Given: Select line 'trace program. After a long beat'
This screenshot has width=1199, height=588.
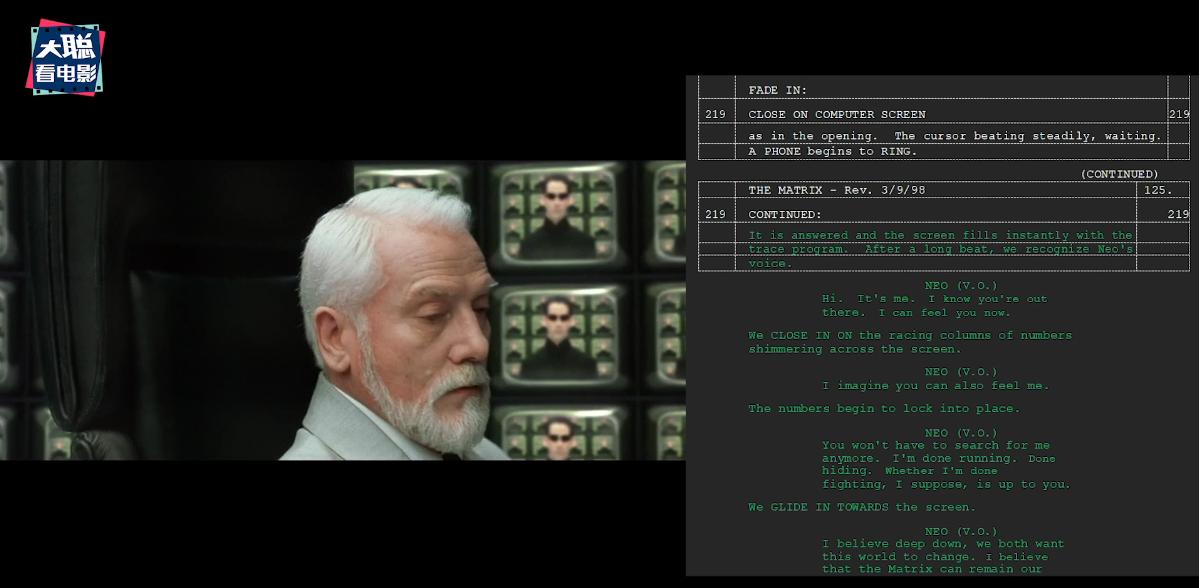Looking at the screenshot, I should pos(941,249).
